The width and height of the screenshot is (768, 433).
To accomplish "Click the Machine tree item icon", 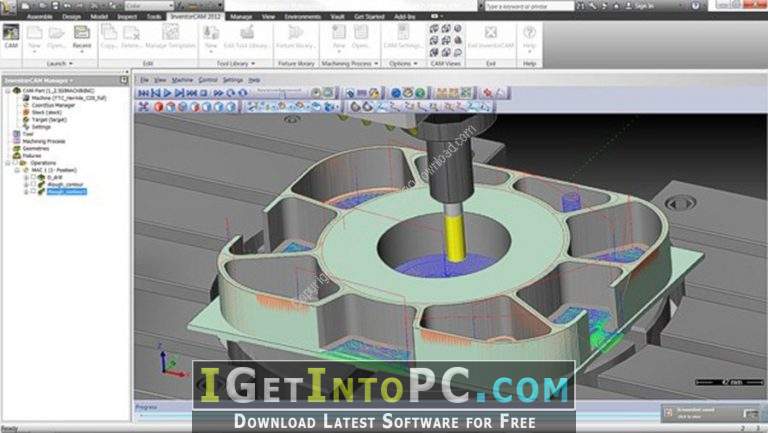I will point(26,98).
